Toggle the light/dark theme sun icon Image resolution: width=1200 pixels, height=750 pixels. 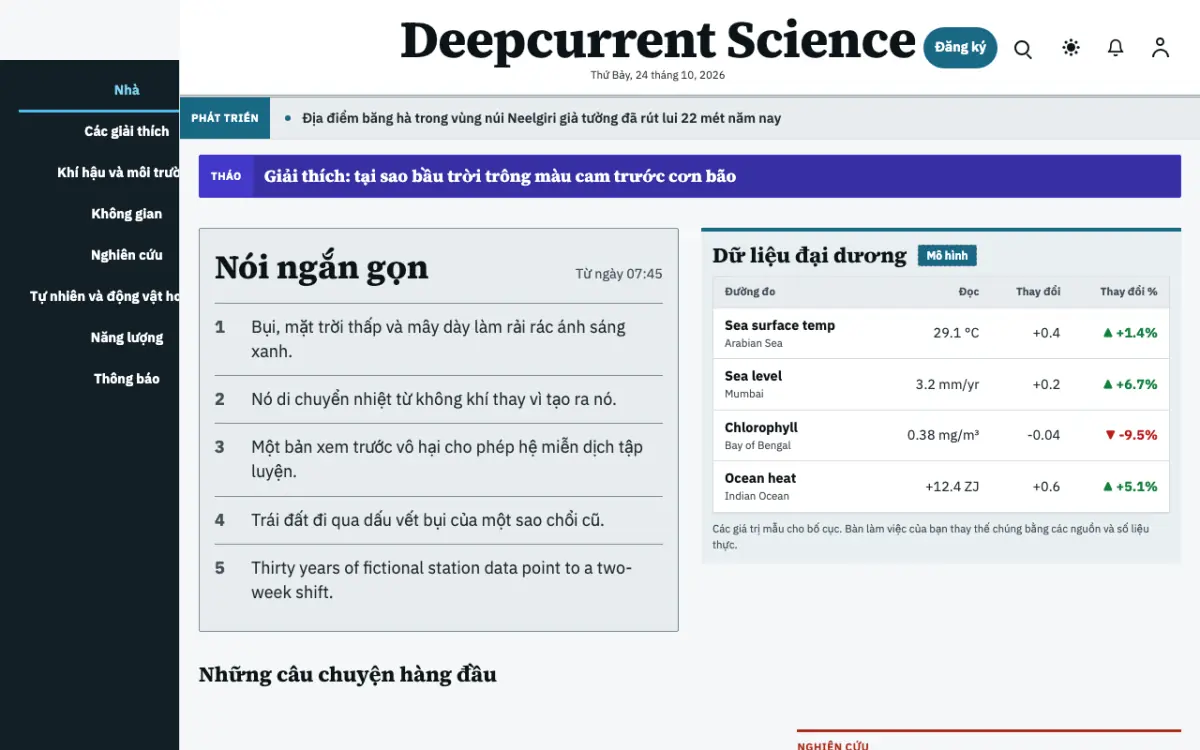tap(1071, 47)
